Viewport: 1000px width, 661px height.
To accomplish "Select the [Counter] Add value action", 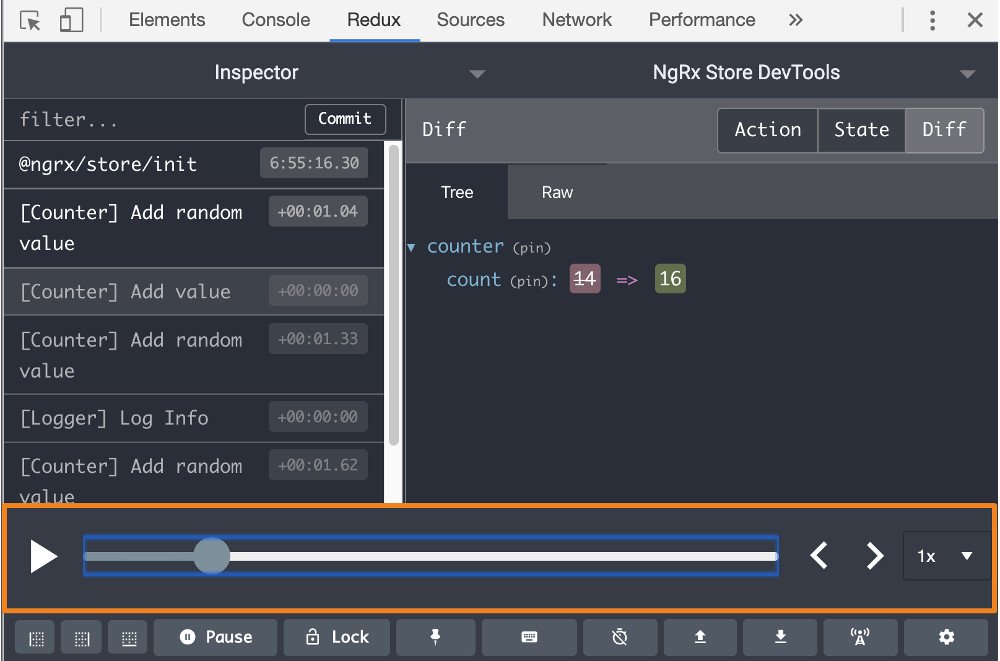I will click(x=194, y=291).
